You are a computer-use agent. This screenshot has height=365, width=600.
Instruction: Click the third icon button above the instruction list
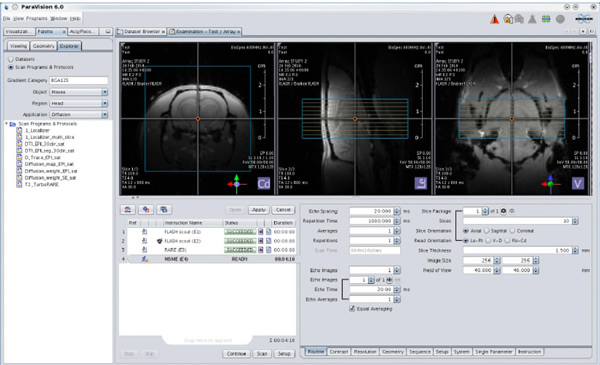(164, 210)
